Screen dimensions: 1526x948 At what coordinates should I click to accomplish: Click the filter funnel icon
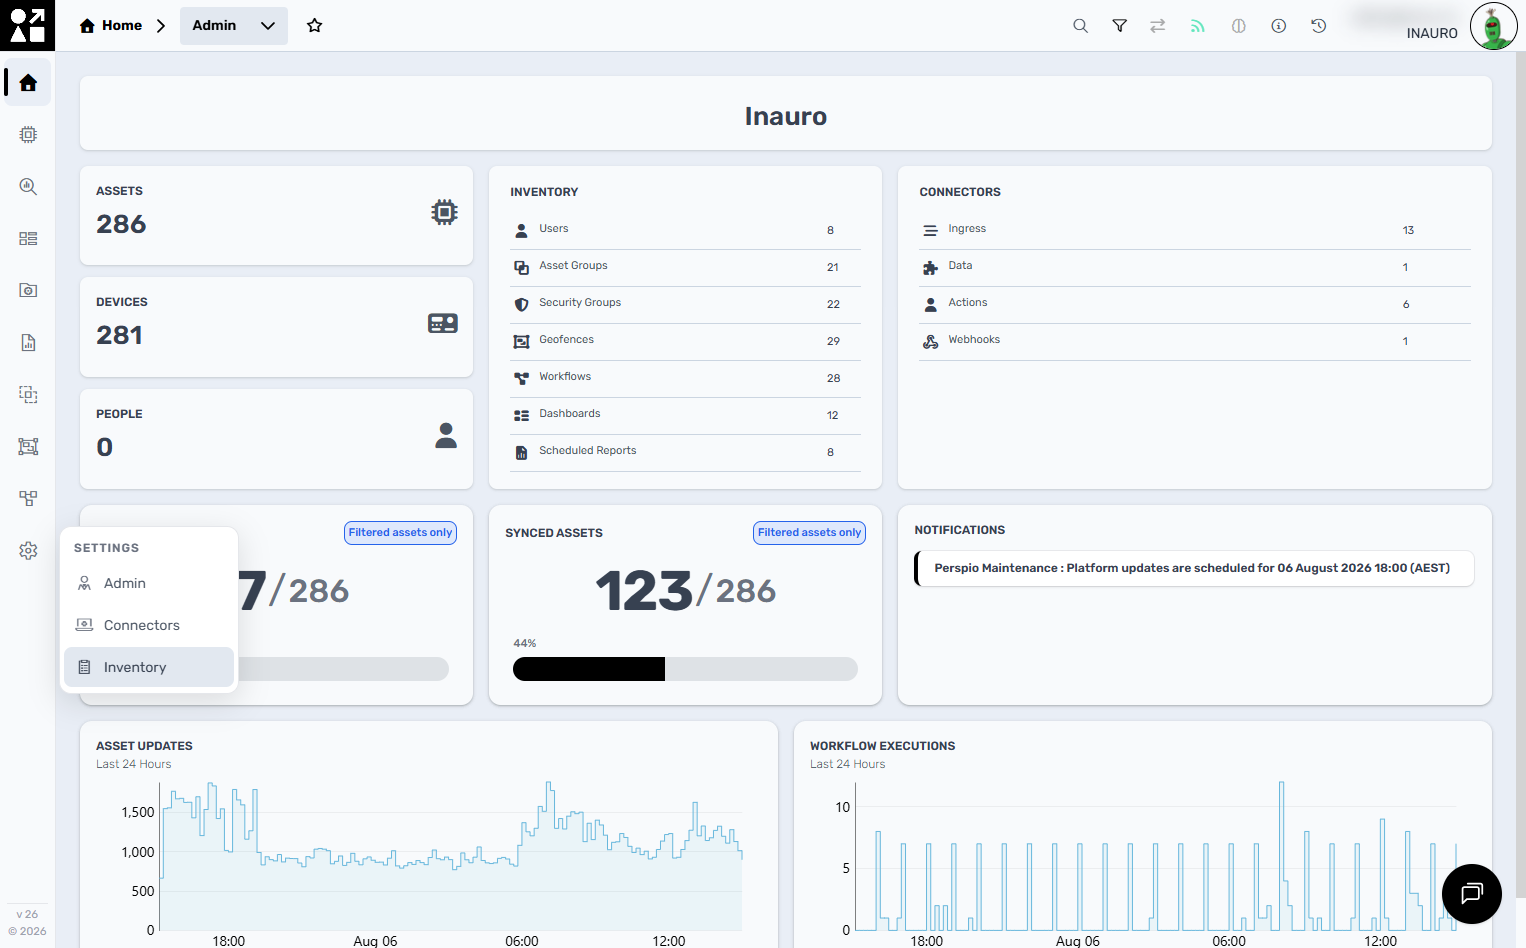1120,26
